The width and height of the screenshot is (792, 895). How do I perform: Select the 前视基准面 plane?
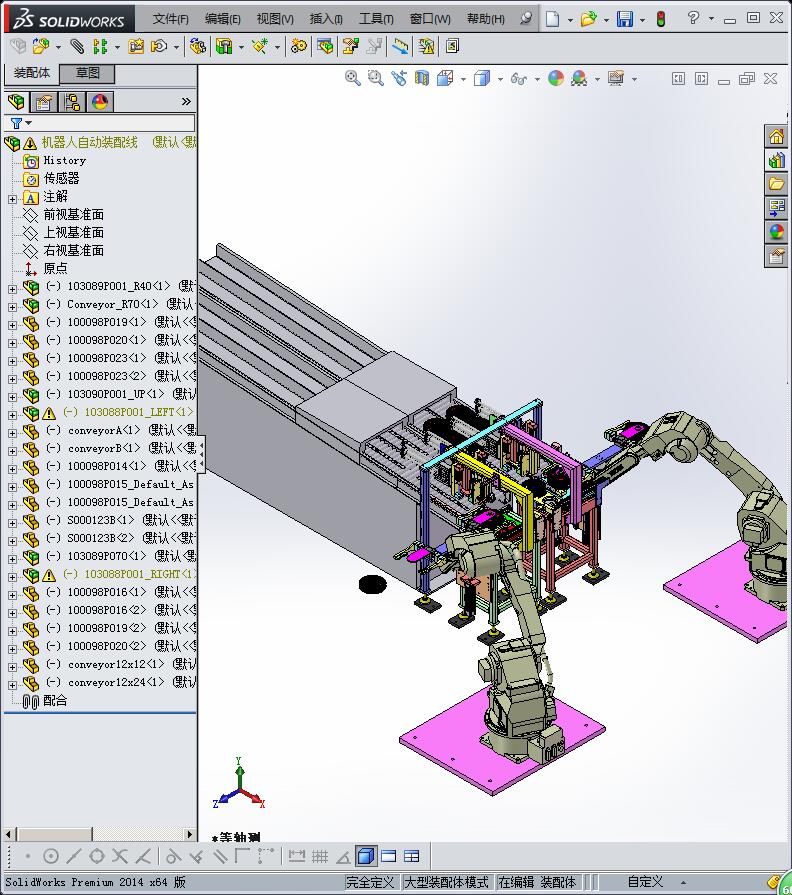point(74,215)
